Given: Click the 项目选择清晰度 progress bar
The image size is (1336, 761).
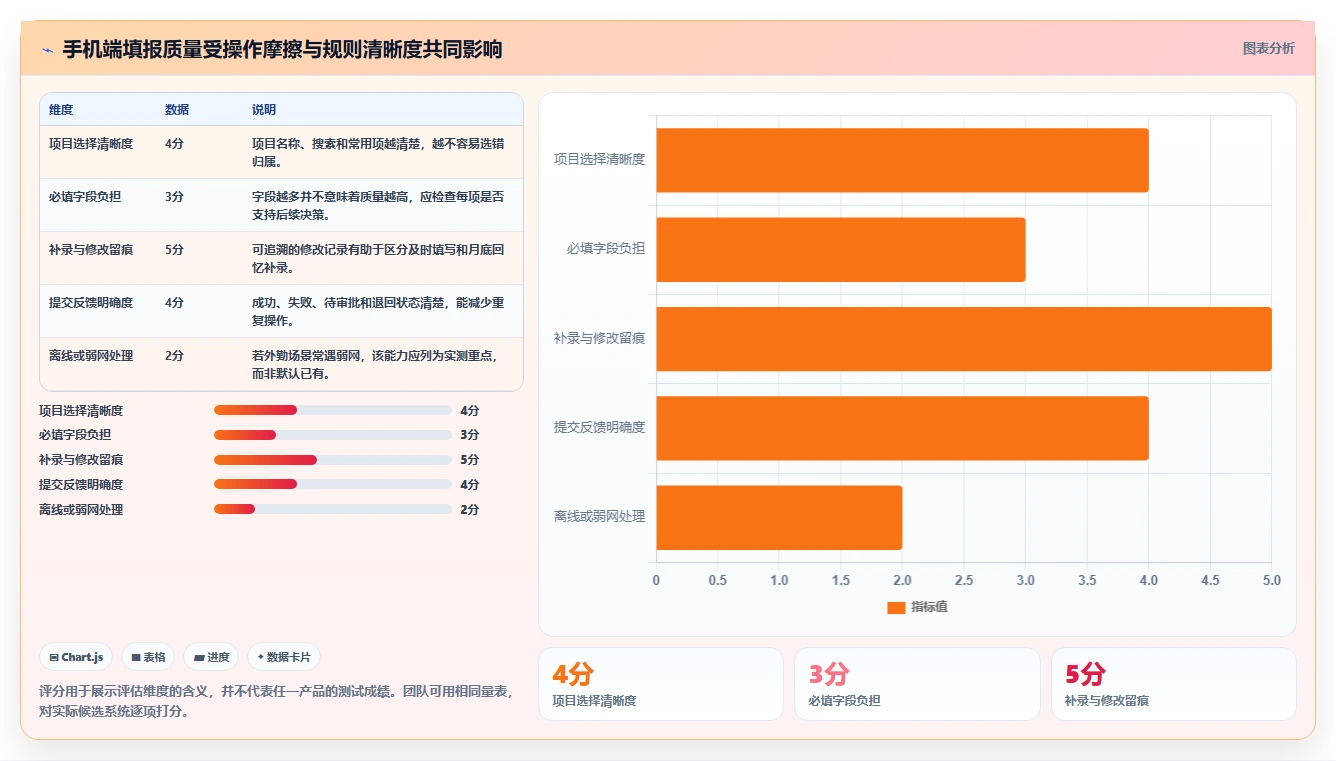Looking at the screenshot, I should (x=333, y=410).
